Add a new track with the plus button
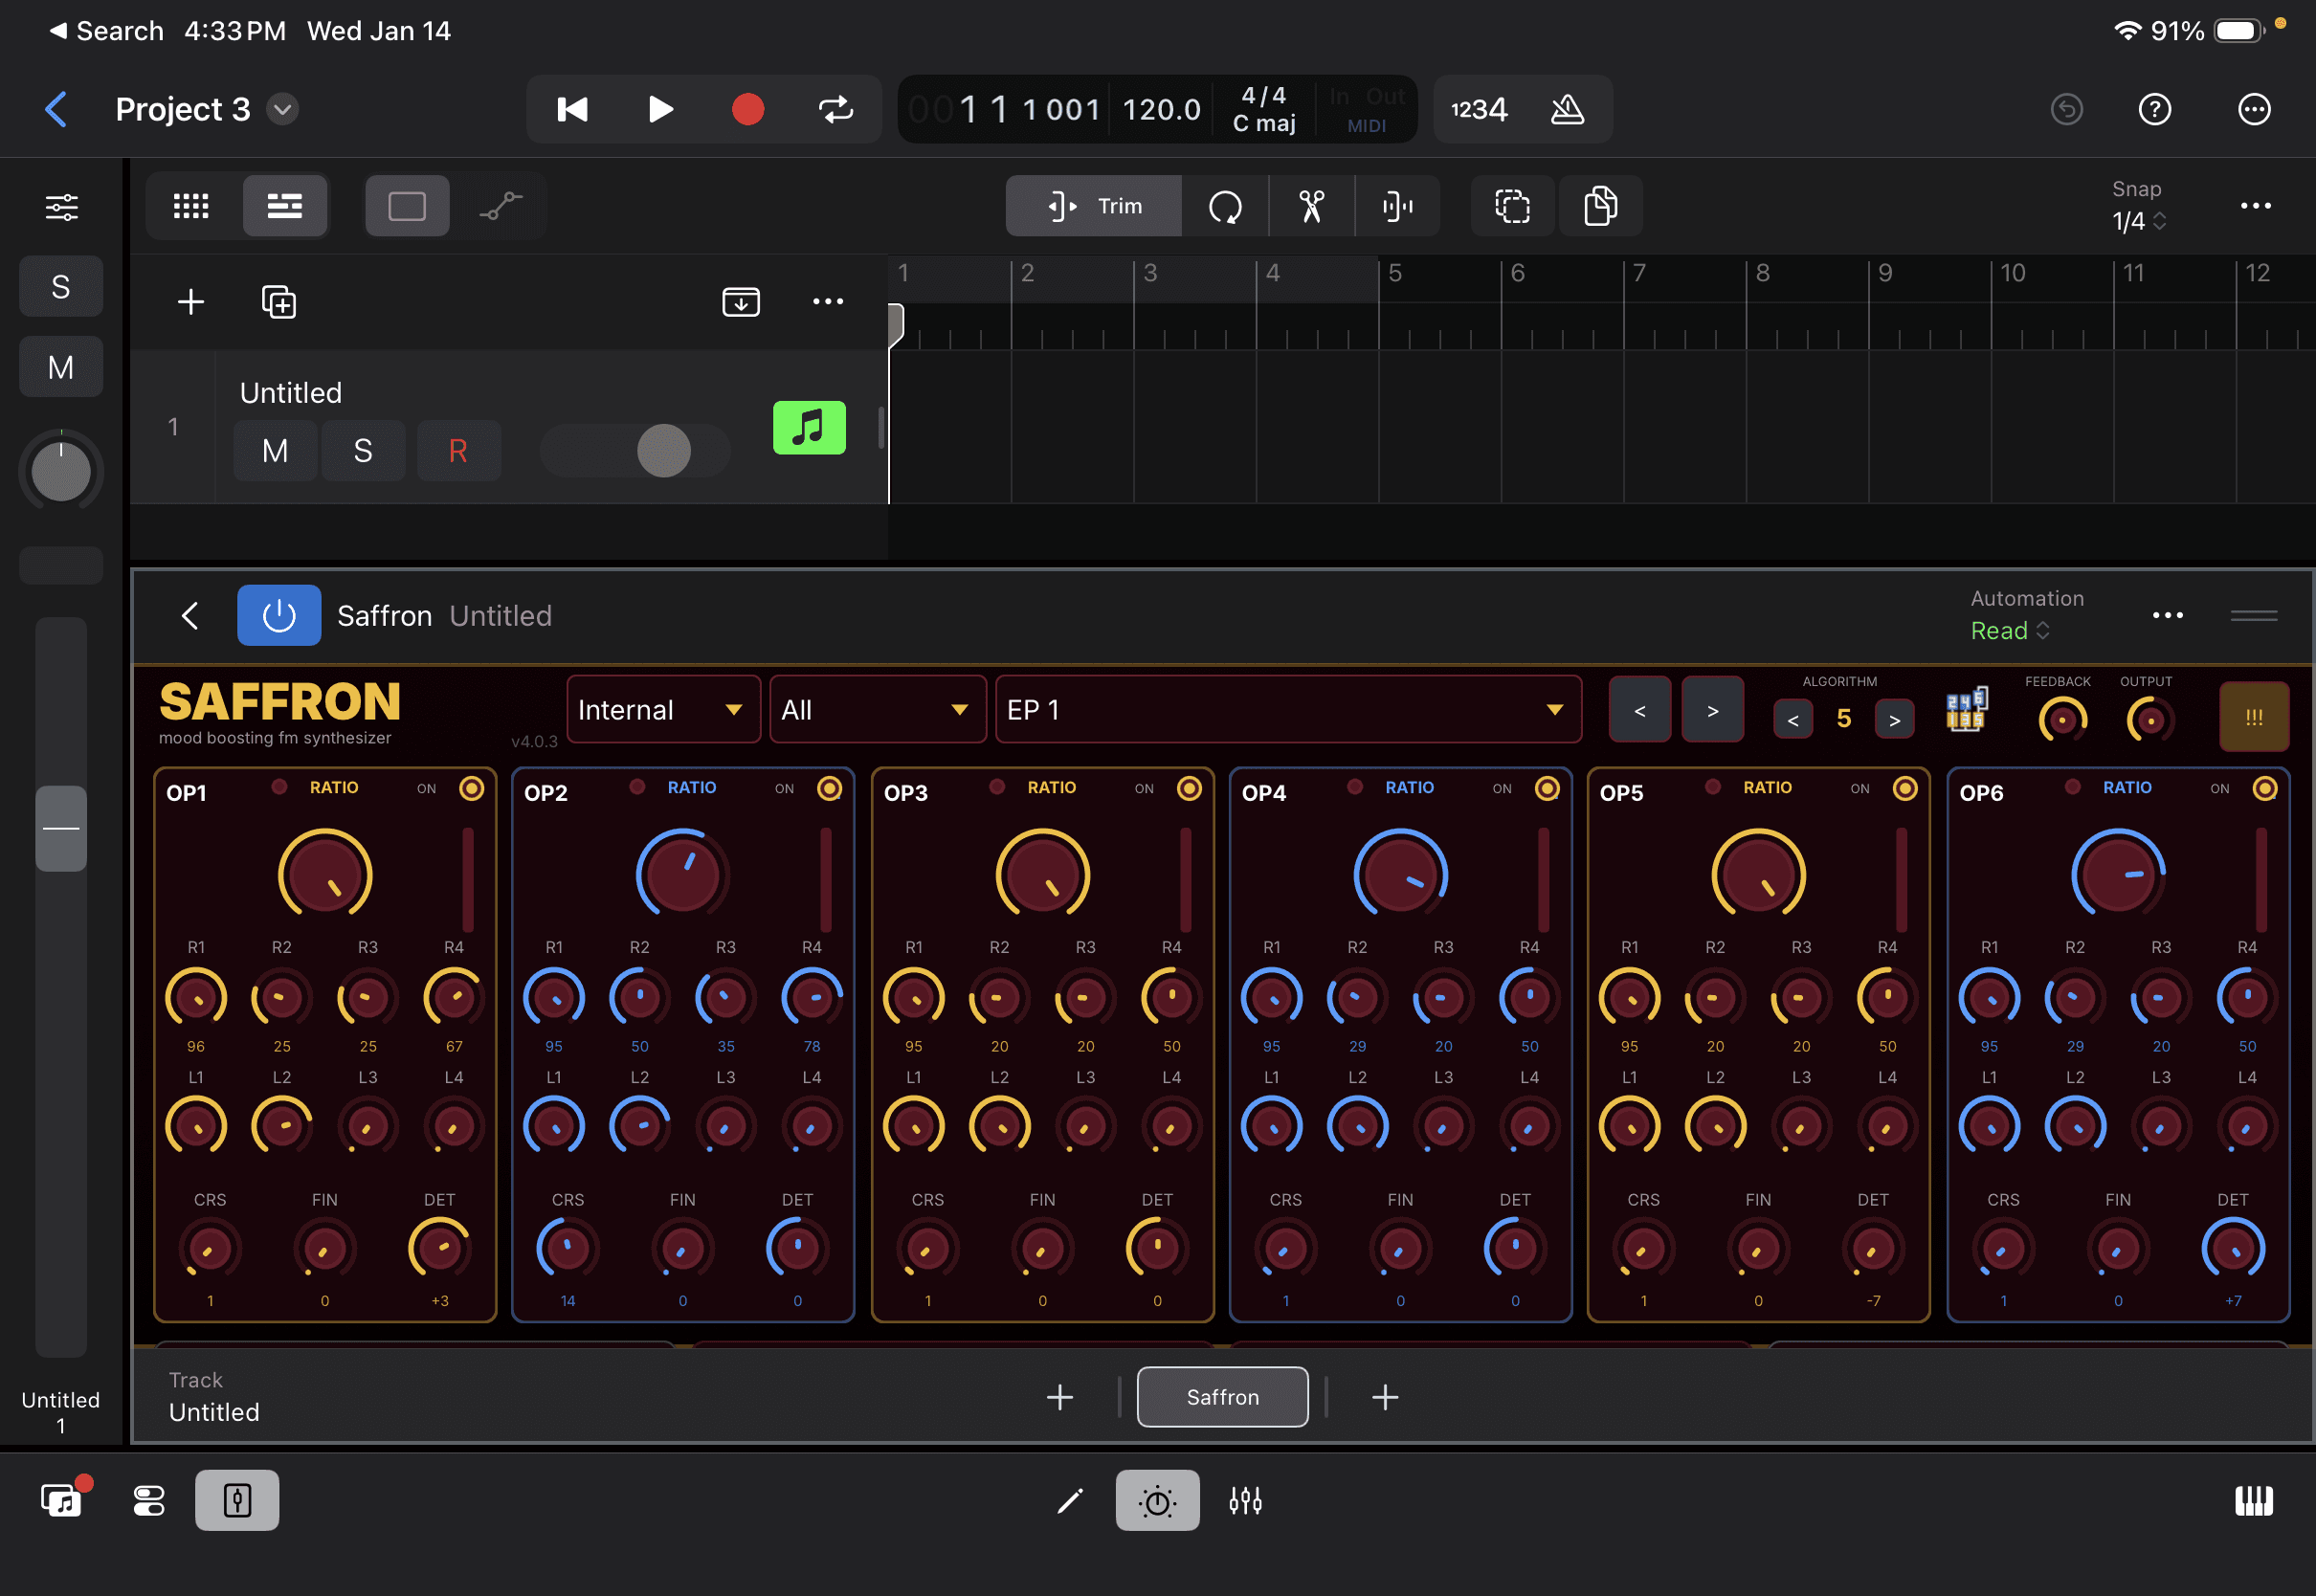Image resolution: width=2316 pixels, height=1596 pixels. pyautogui.click(x=191, y=301)
